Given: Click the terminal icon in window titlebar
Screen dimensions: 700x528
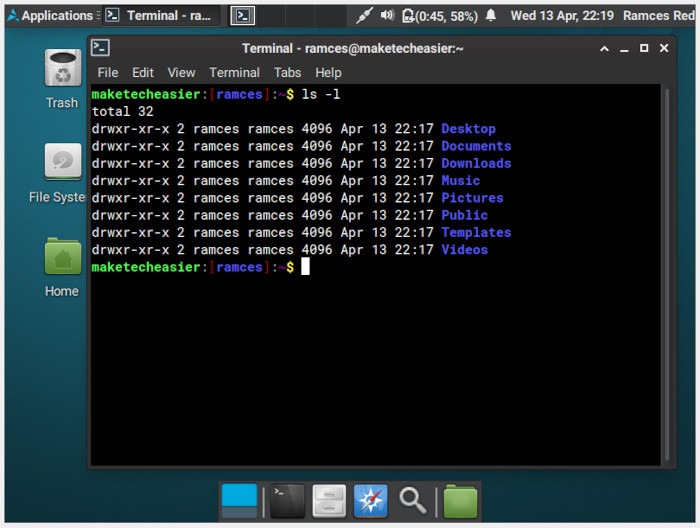Looking at the screenshot, I should click(x=100, y=48).
